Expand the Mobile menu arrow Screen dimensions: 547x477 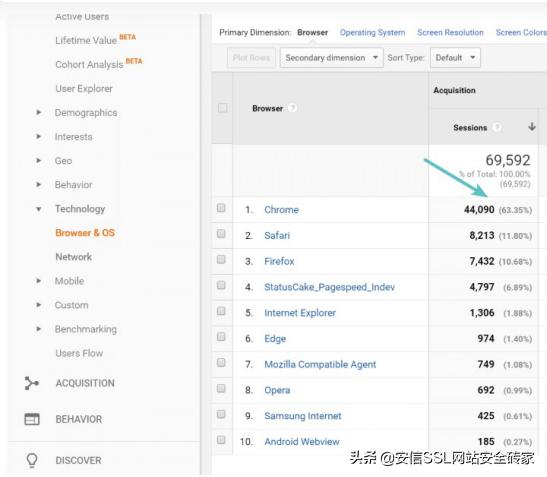pyautogui.click(x=39, y=281)
